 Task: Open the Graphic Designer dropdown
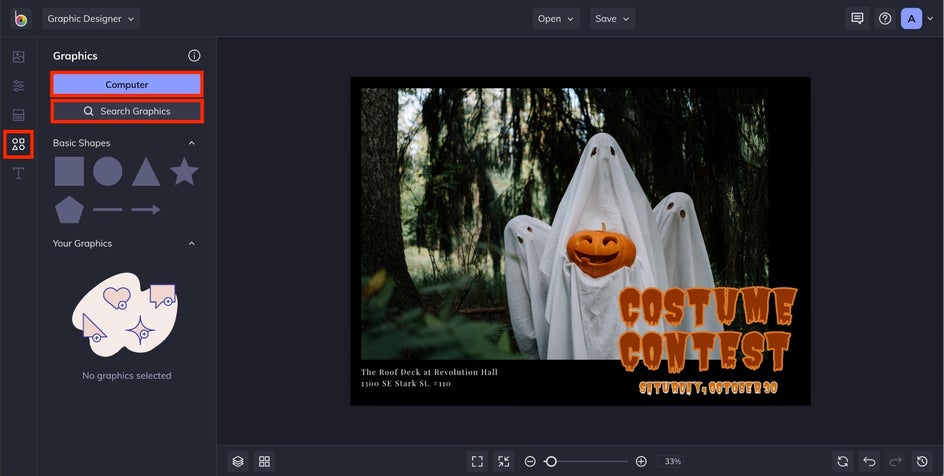point(92,18)
